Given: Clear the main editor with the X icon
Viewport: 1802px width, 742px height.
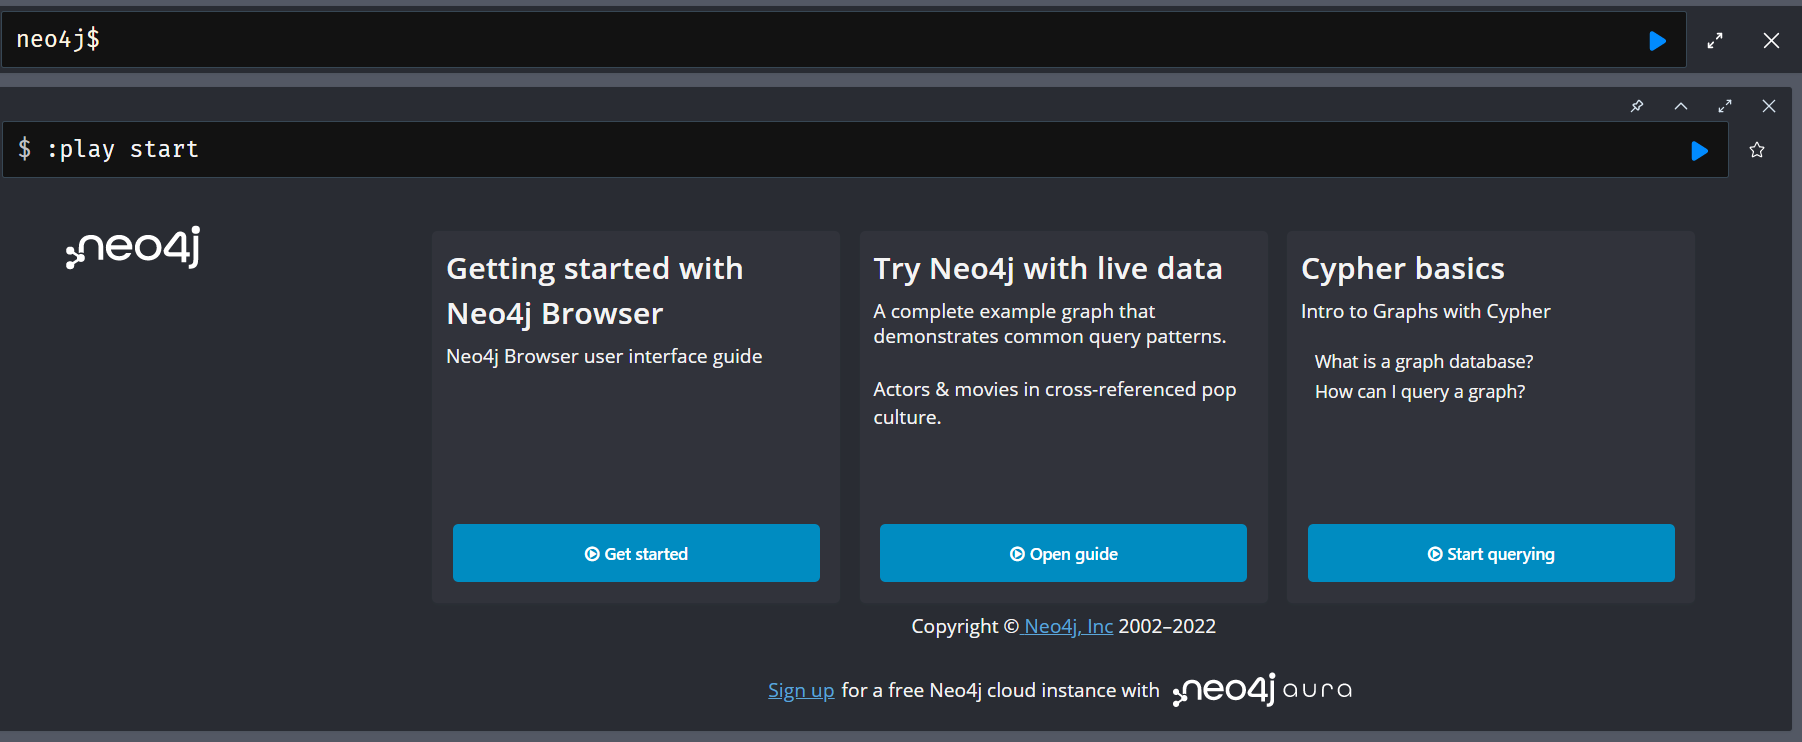Looking at the screenshot, I should [1771, 41].
